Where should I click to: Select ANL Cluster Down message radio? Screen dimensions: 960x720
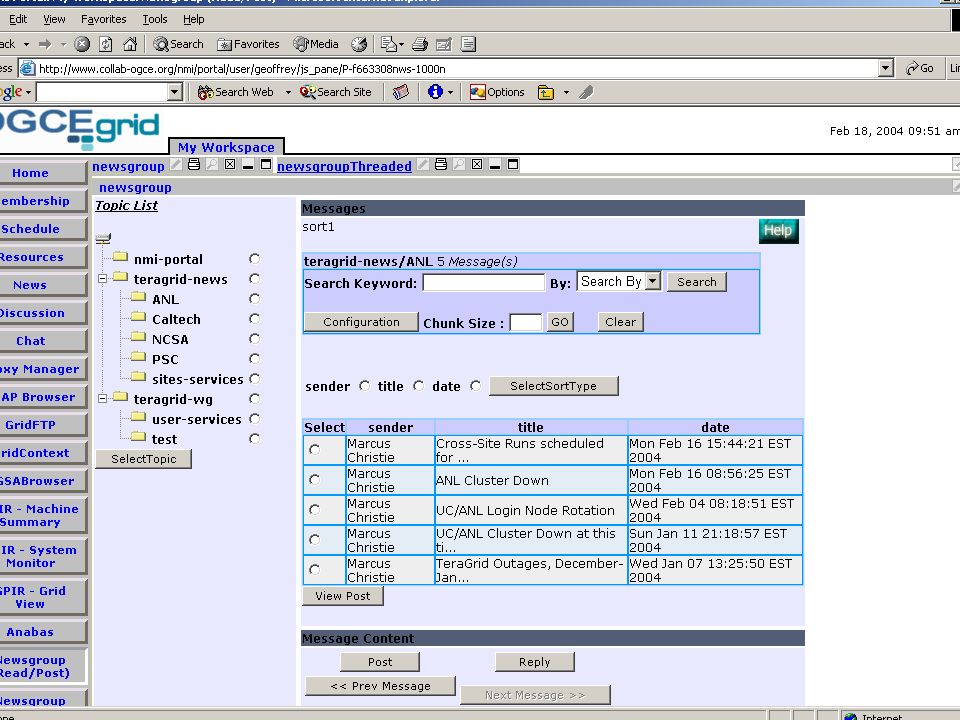tap(315, 480)
